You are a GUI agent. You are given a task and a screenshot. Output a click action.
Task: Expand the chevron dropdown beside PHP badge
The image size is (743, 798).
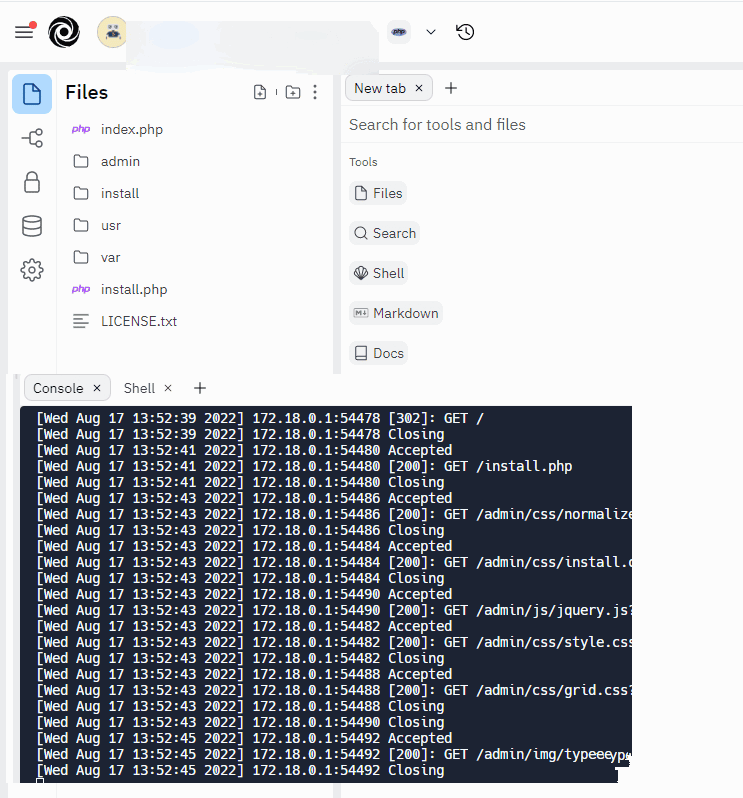(431, 32)
